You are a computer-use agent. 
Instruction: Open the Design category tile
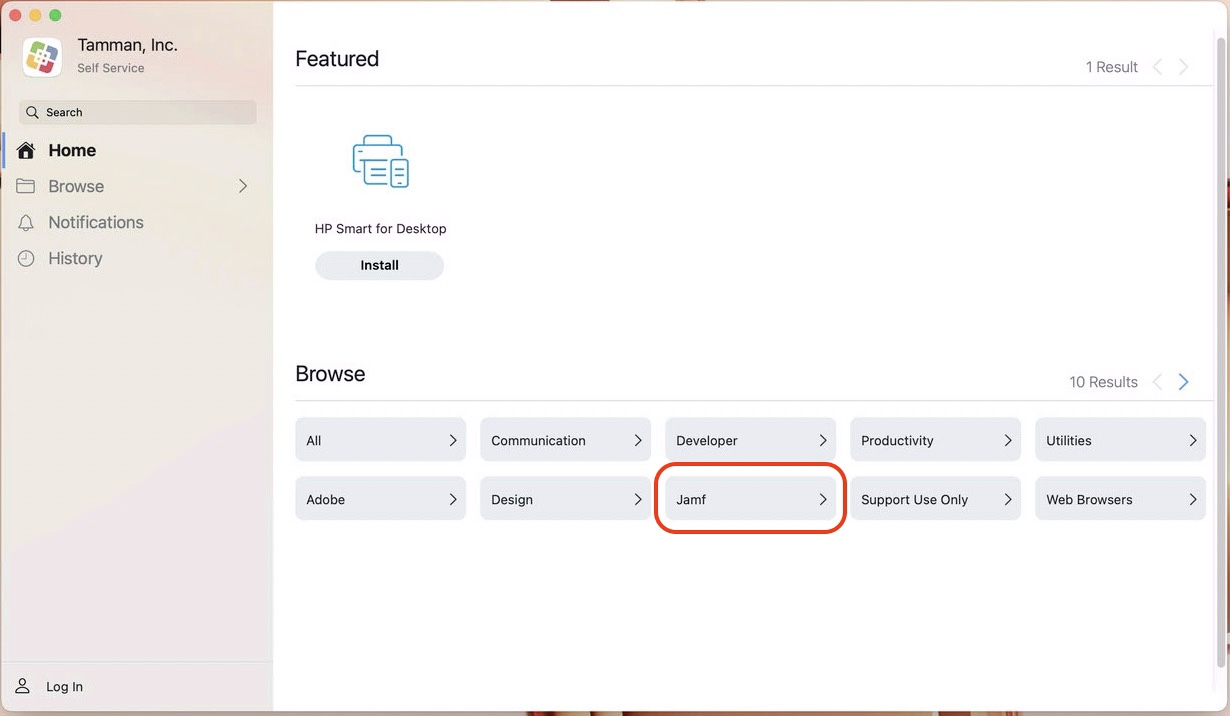pyautogui.click(x=566, y=499)
